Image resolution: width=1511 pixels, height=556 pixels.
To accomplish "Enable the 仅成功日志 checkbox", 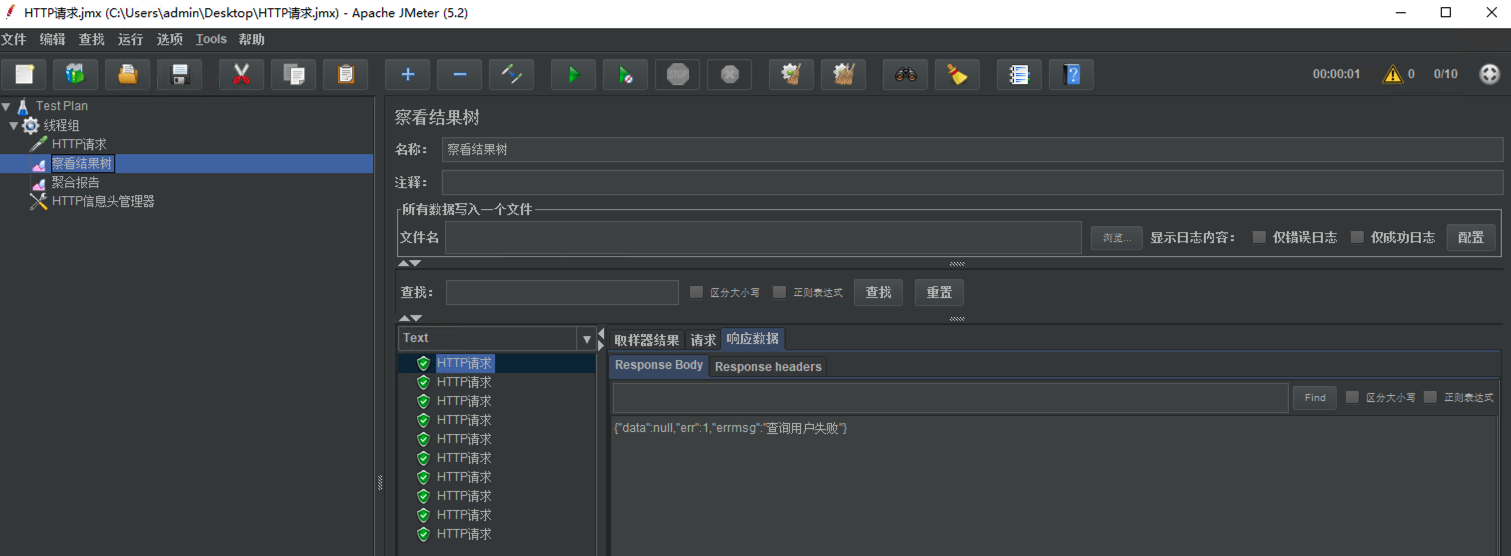I will pos(1357,238).
